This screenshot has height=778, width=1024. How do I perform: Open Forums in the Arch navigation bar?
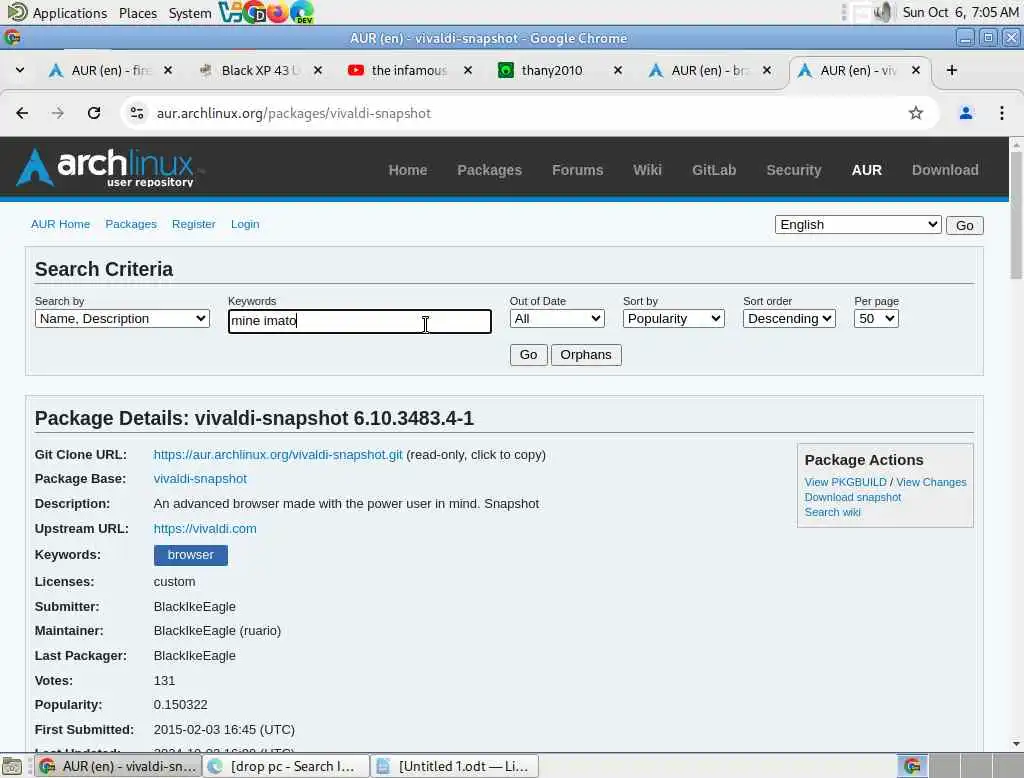pyautogui.click(x=577, y=170)
